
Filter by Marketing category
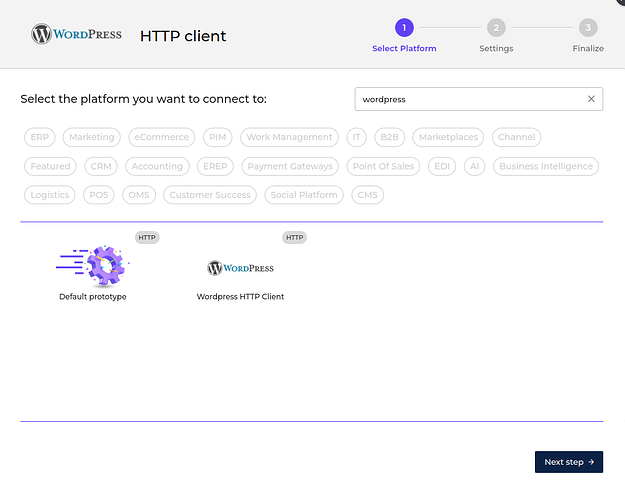tap(92, 137)
